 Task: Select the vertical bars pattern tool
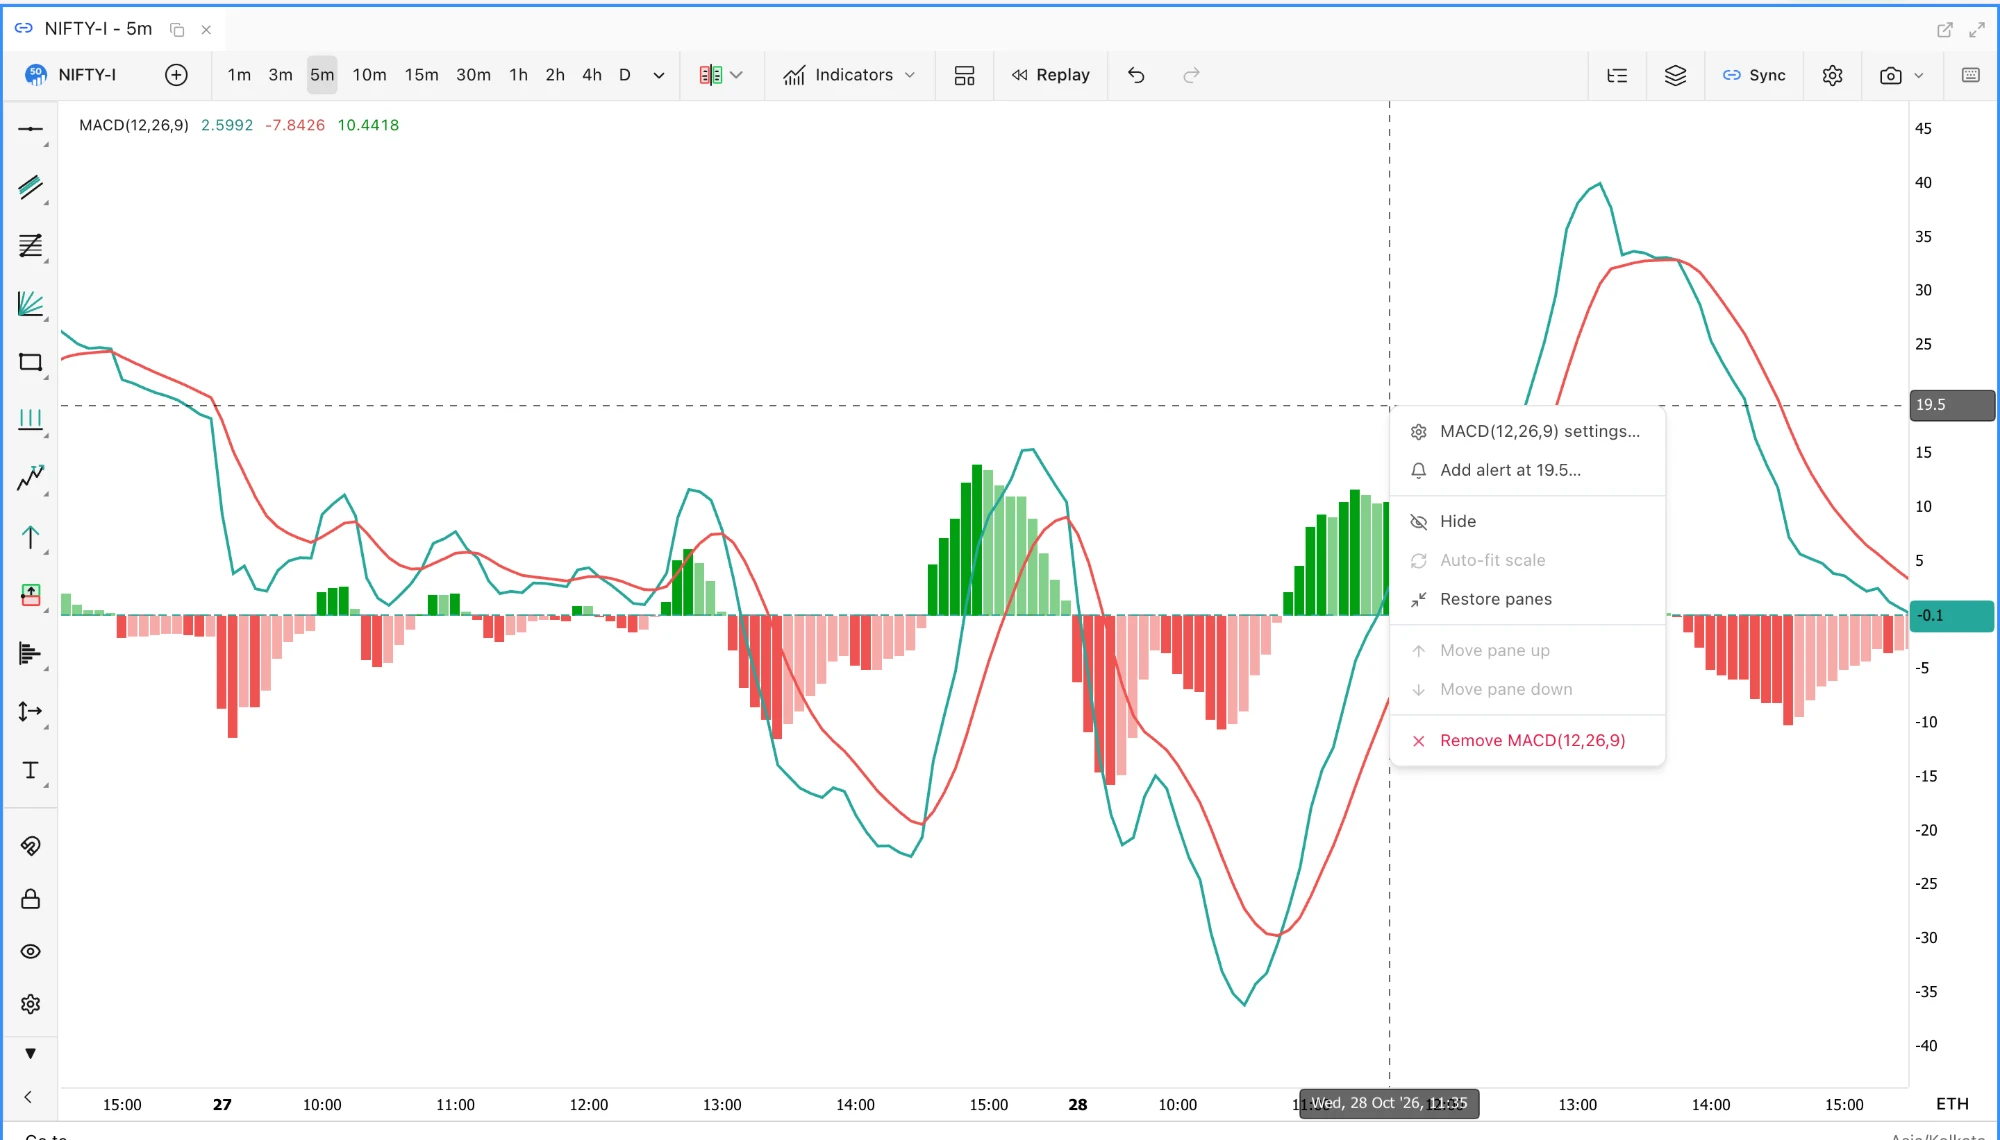point(31,420)
